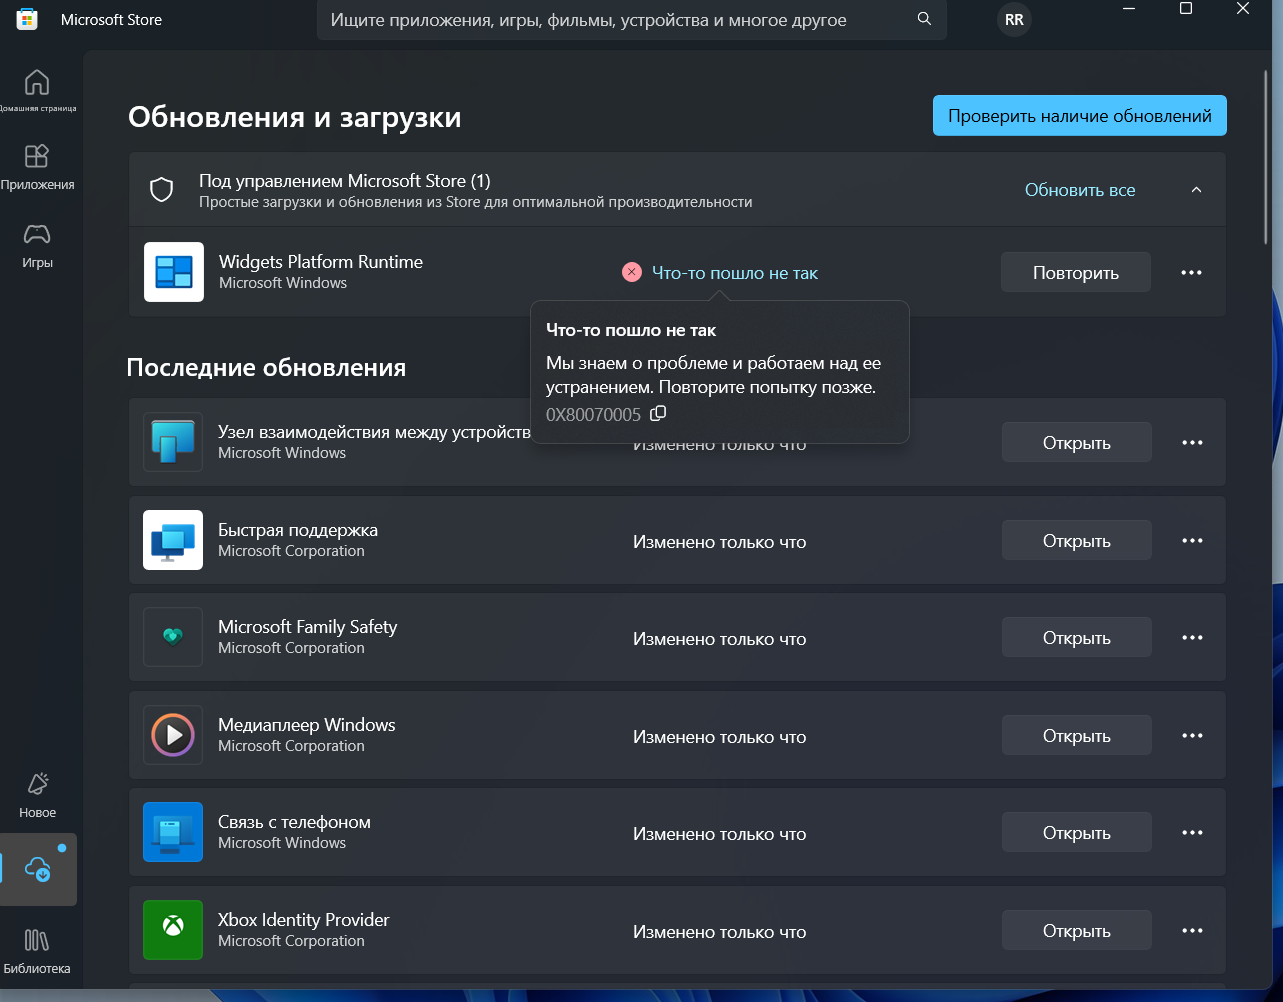Click the Быстрая поддержка app icon
The height and width of the screenshot is (1002, 1283).
coord(173,540)
